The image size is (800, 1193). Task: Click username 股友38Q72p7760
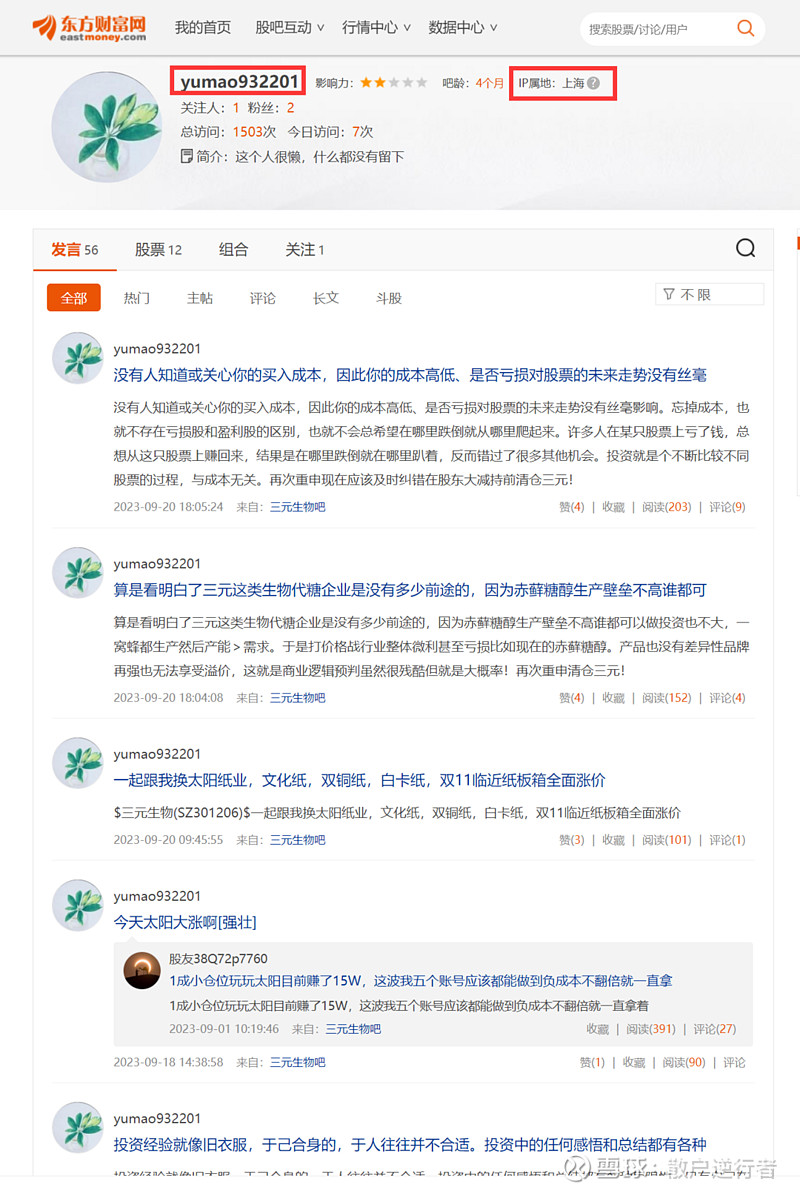[x=218, y=959]
